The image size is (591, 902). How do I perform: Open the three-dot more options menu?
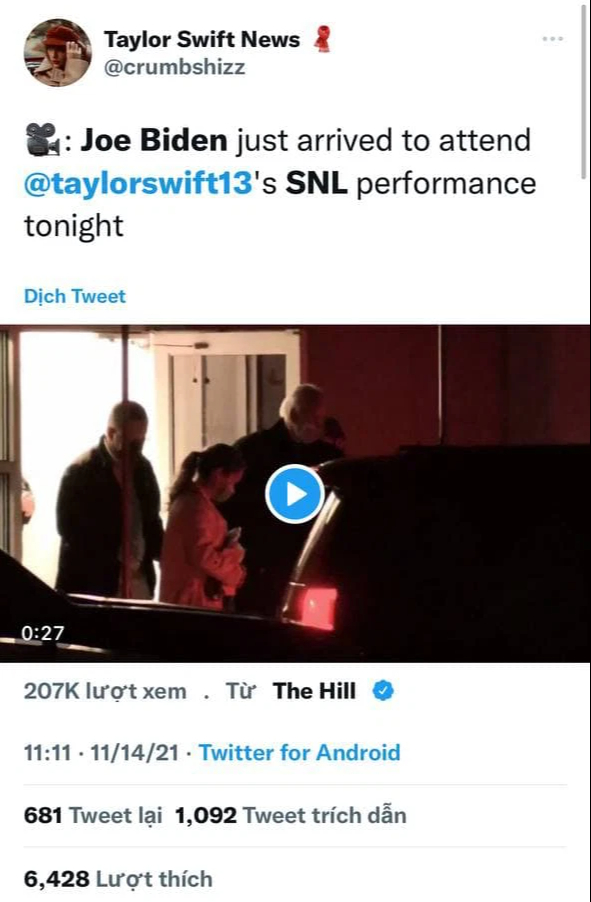tap(552, 39)
